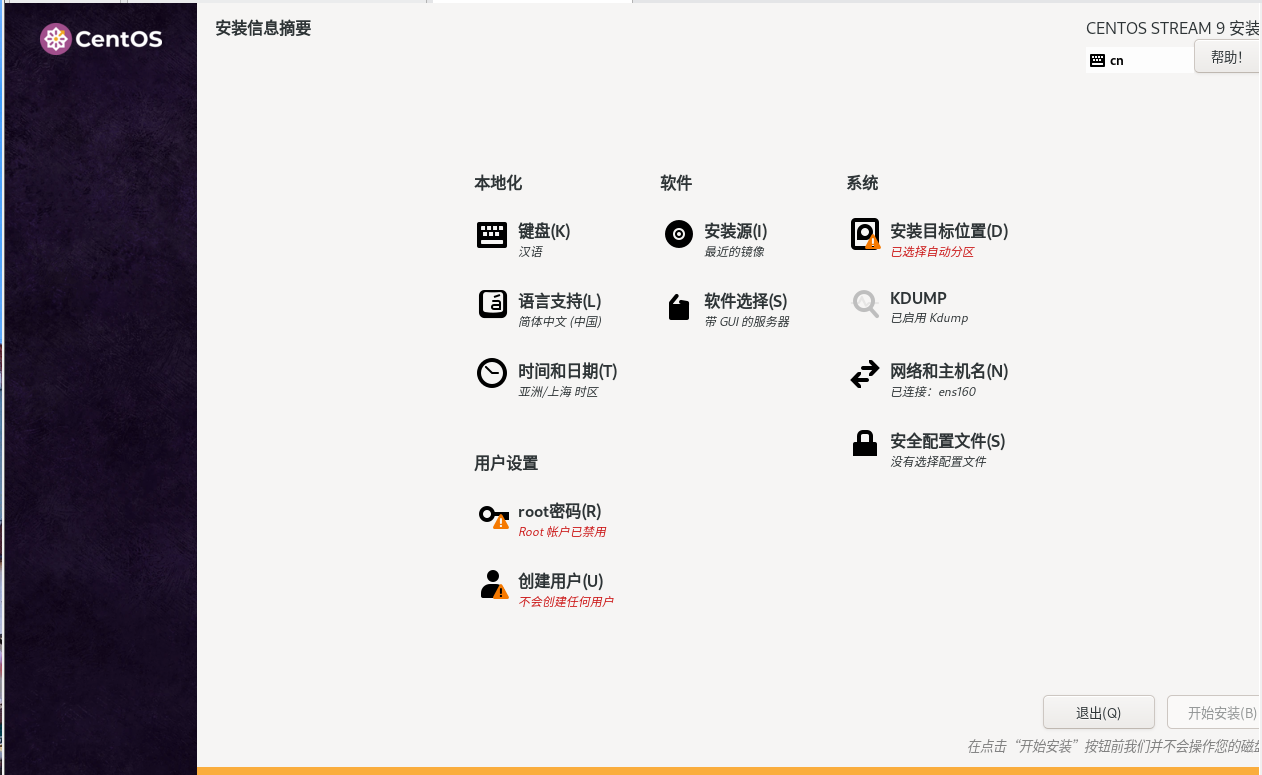The width and height of the screenshot is (1262, 775).
Task: Click the CENTOS STREAM 9 安装 title
Action: click(1173, 28)
